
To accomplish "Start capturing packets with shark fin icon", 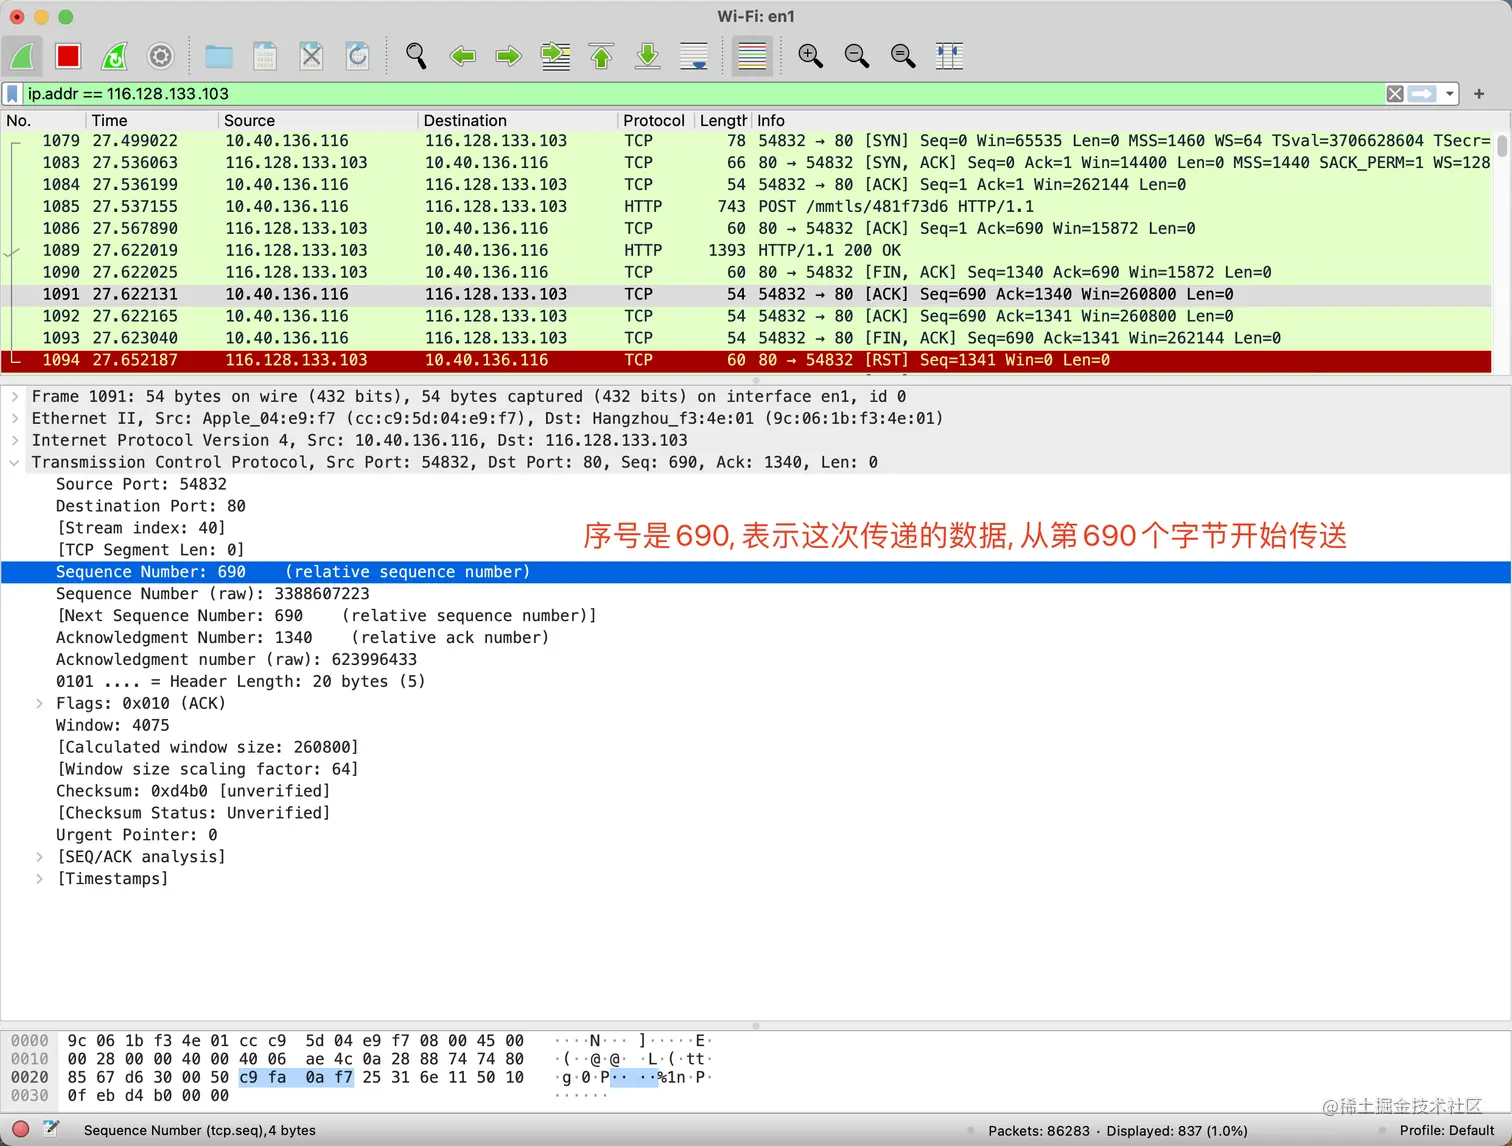I will click(x=23, y=56).
